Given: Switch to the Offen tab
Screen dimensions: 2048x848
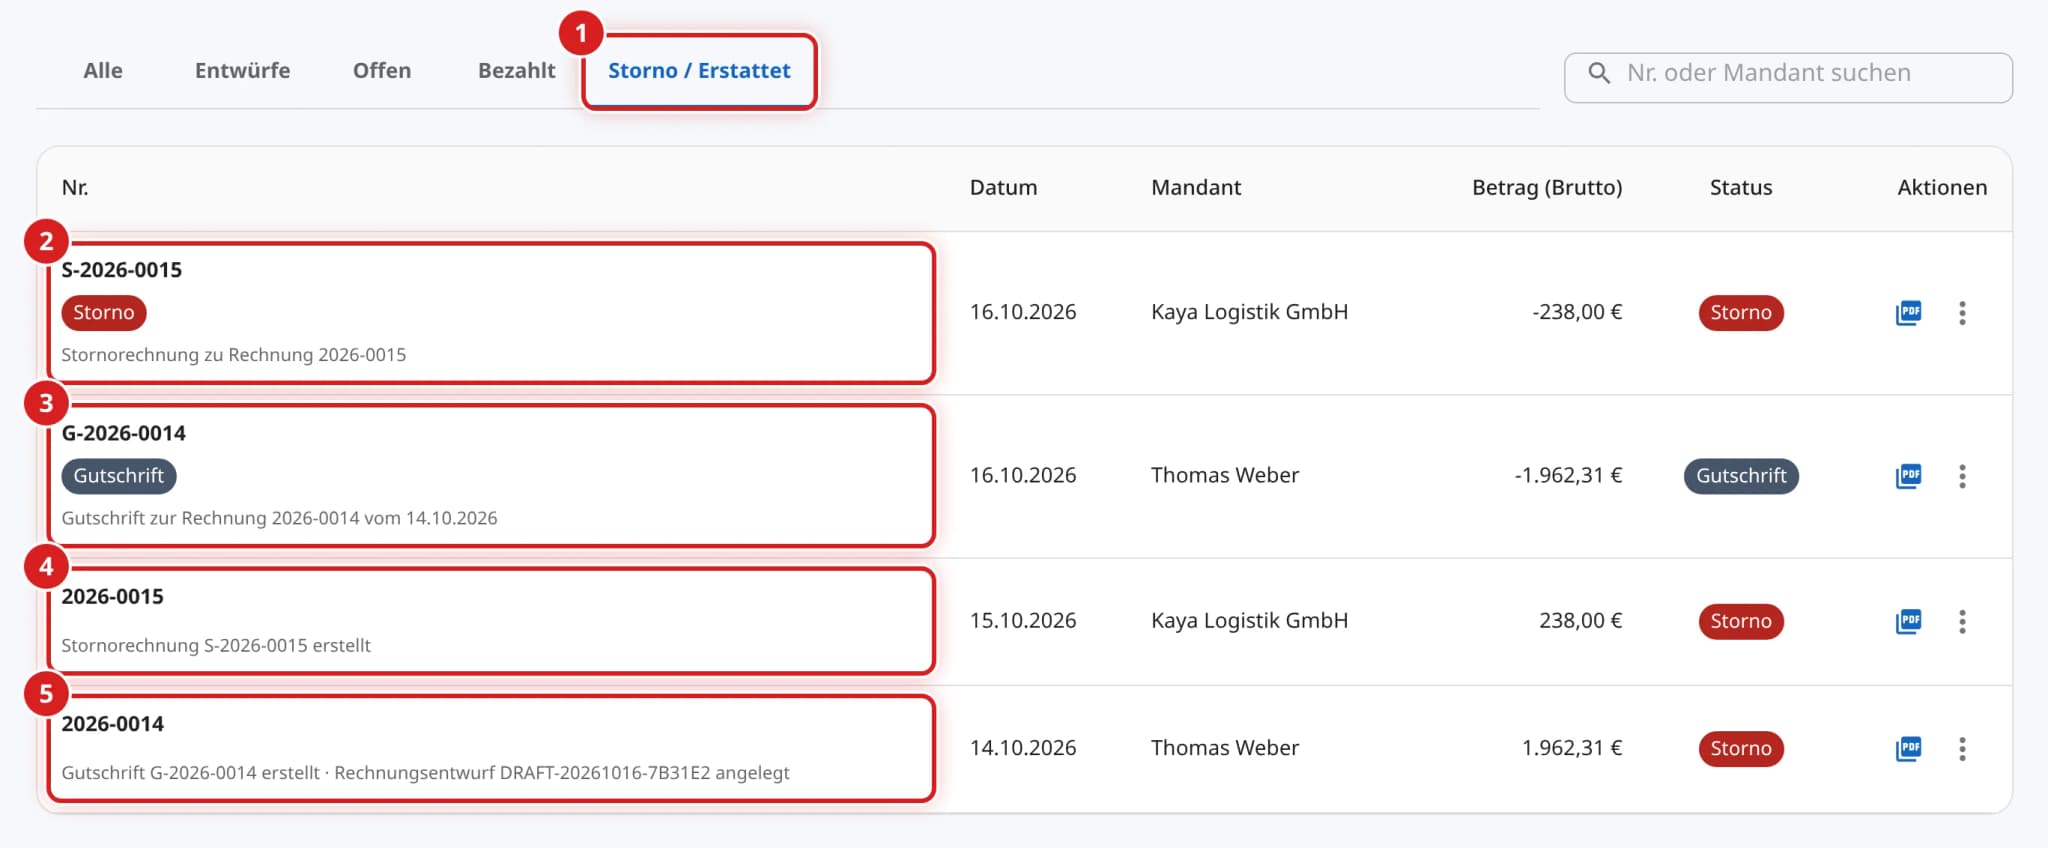Looking at the screenshot, I should 382,71.
